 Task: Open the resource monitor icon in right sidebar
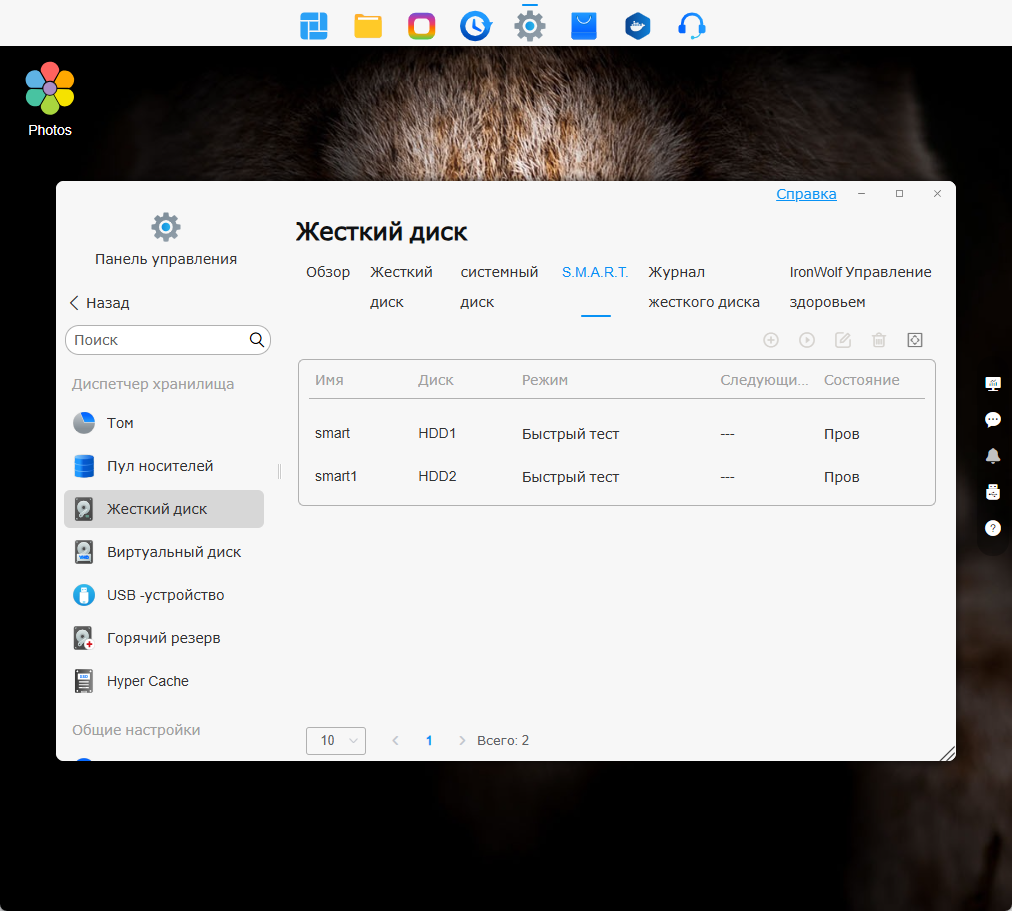pos(993,384)
